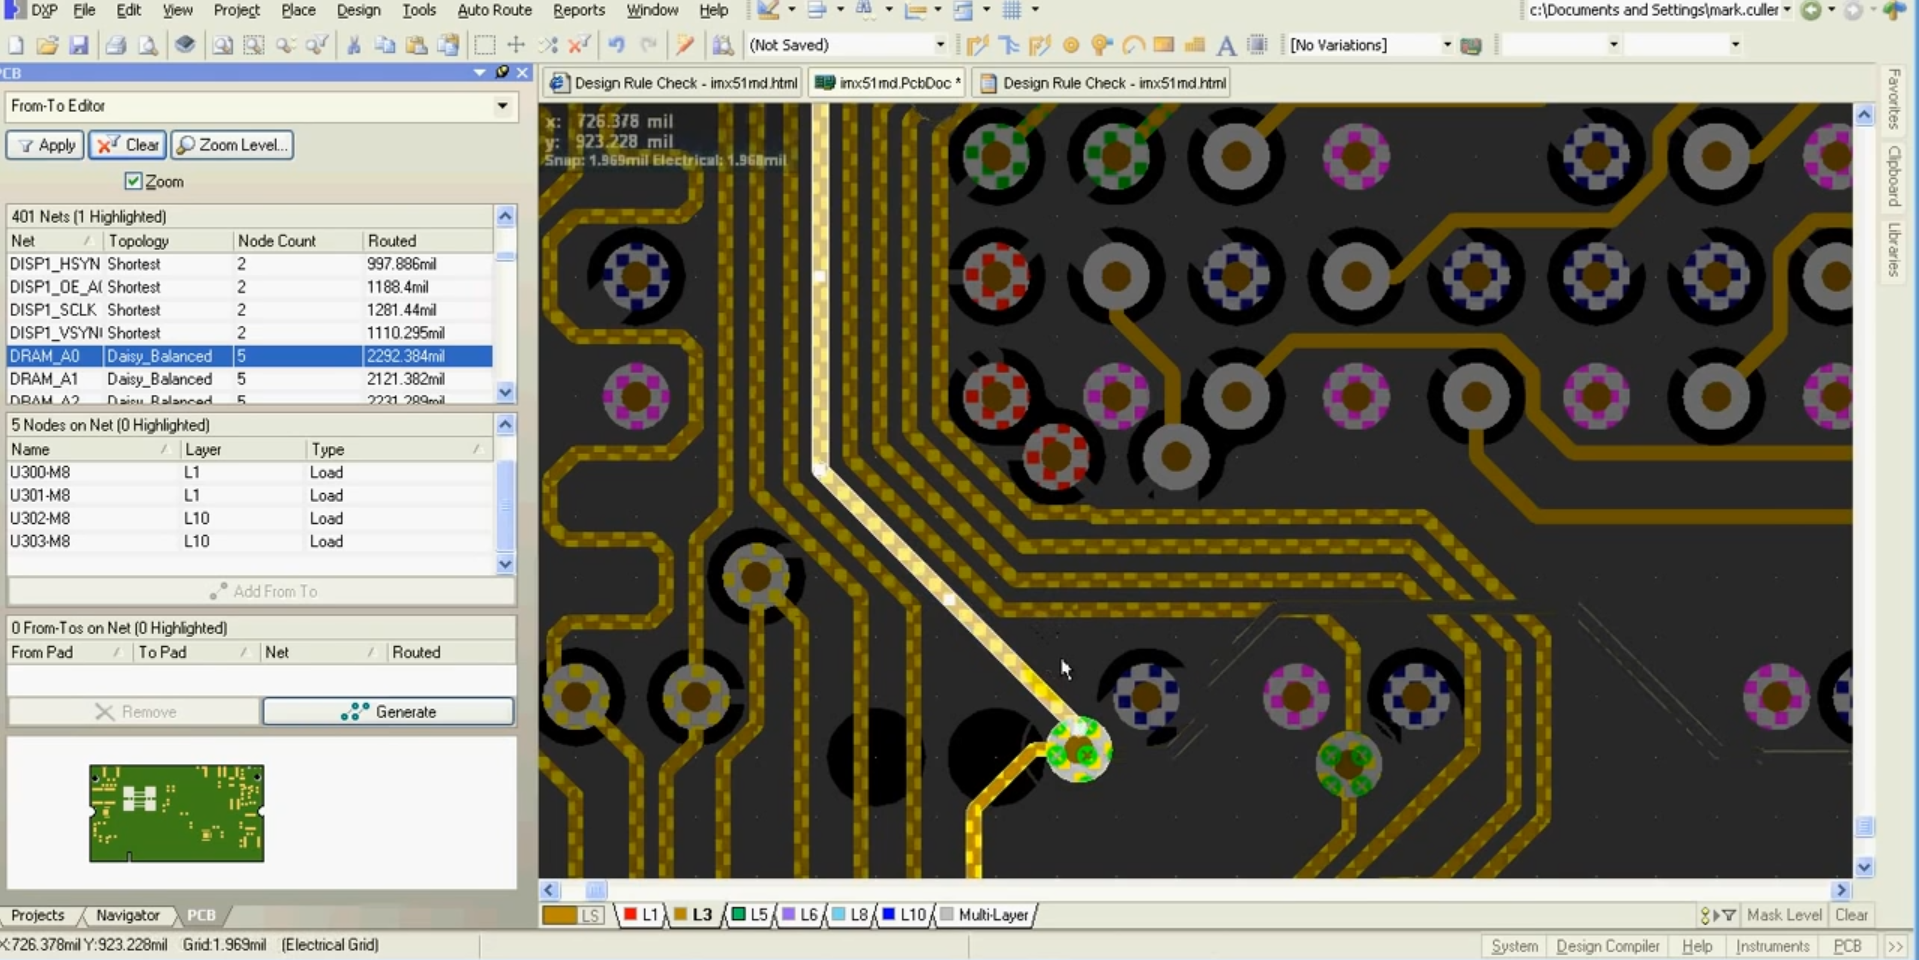This screenshot has width=1919, height=960.
Task: Click the current layer color swatch
Action: tap(560, 915)
